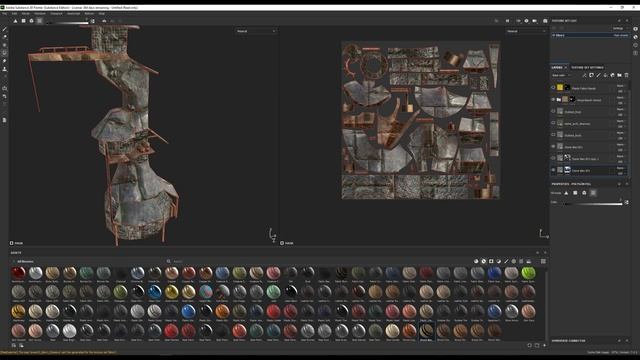Click the document icon at bottom of left toolbar
Screen dimensions: 640x360
(4, 120)
